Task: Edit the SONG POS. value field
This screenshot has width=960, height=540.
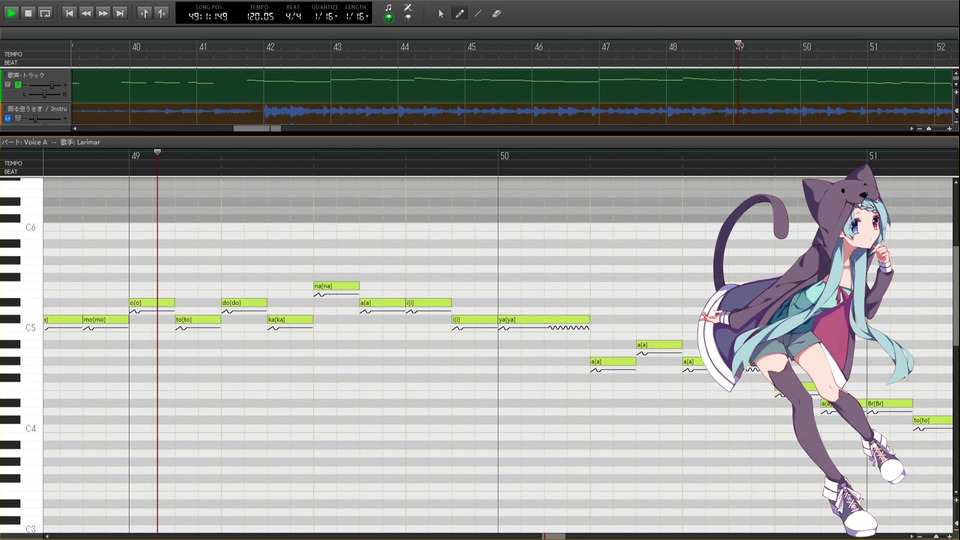Action: tap(208, 17)
